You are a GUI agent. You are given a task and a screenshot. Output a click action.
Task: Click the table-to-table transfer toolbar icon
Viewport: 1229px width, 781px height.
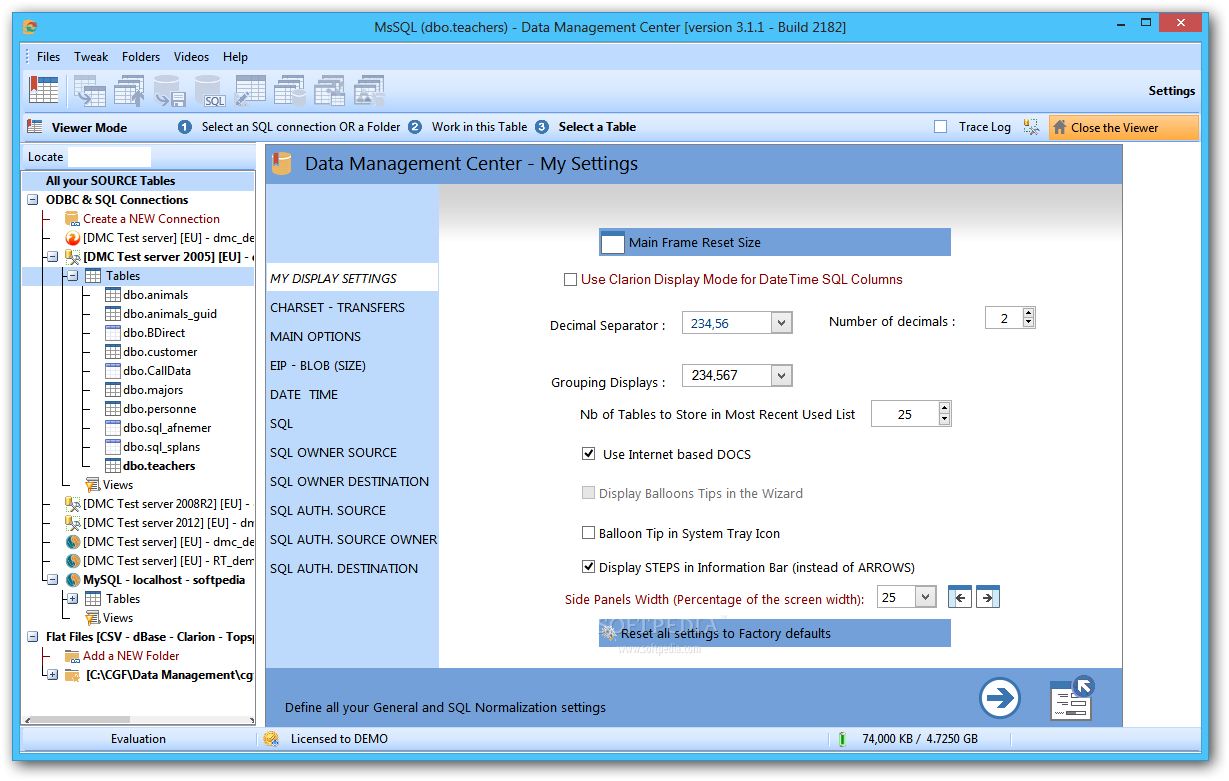90,90
